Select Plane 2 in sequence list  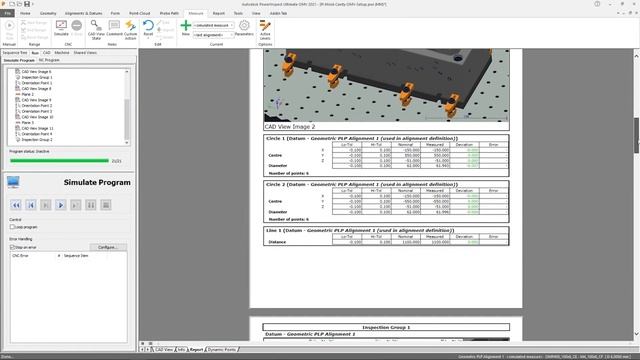[27, 94]
